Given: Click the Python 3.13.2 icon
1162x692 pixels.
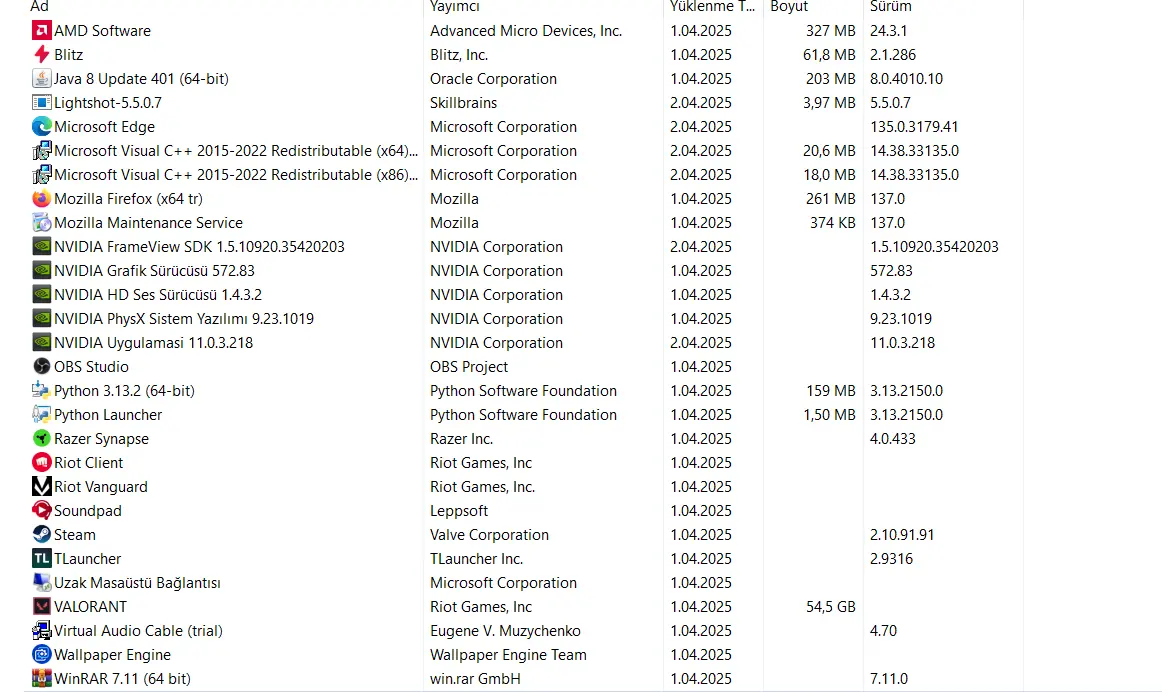Looking at the screenshot, I should tap(42, 390).
